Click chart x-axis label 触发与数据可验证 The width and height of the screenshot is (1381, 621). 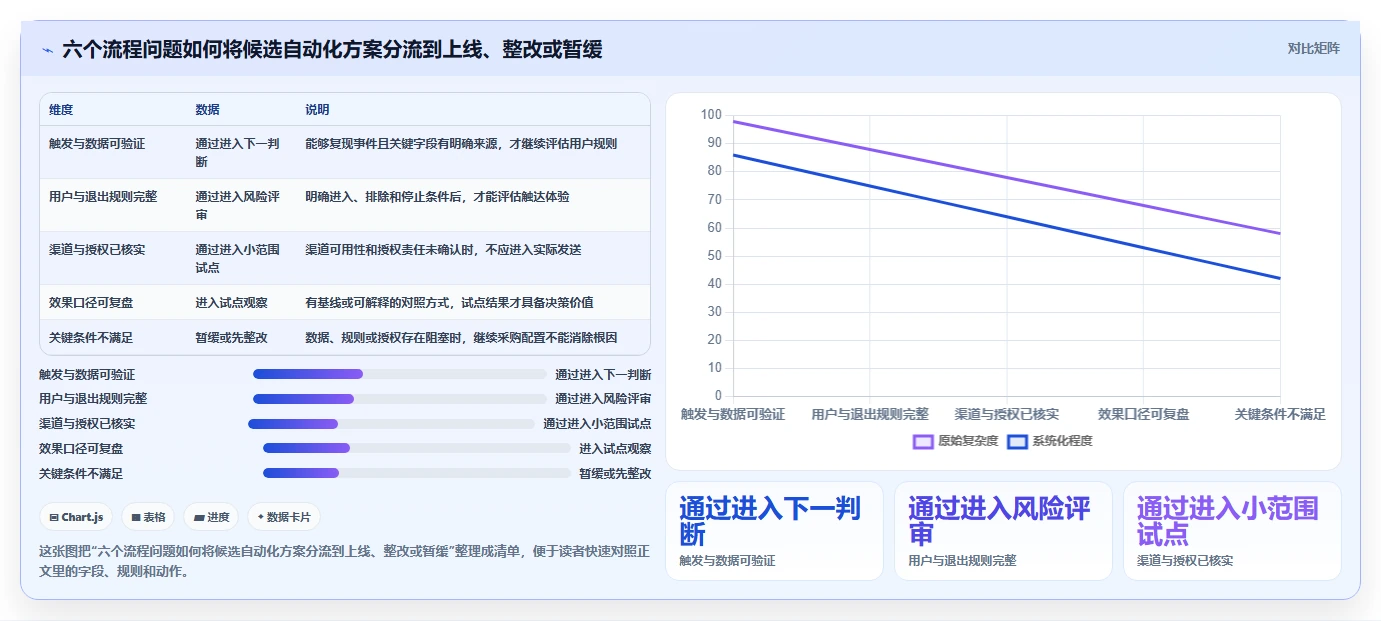(x=733, y=414)
